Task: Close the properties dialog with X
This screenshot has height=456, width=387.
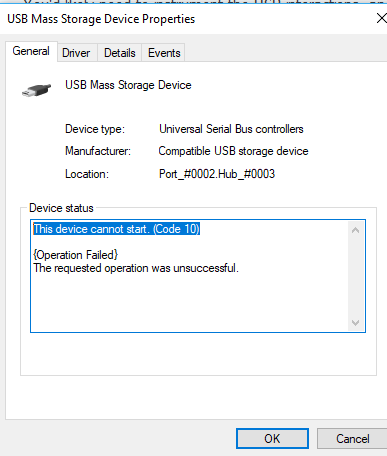Action: 381,18
